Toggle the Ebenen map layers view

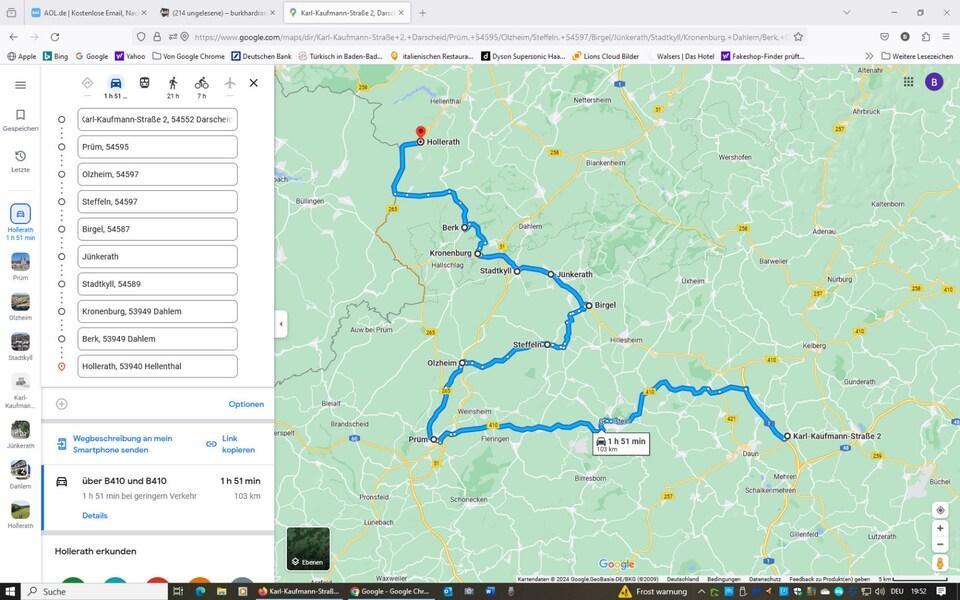coord(308,548)
